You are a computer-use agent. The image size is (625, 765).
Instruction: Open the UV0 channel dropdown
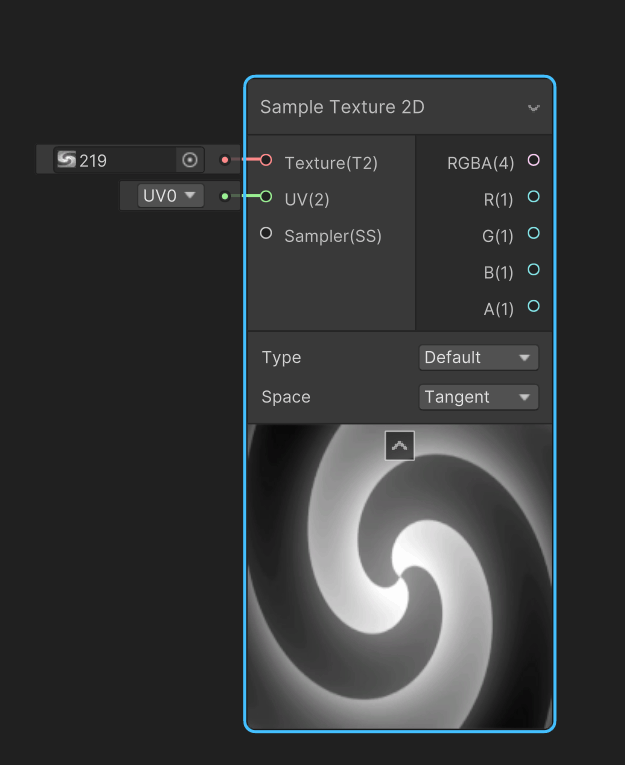coord(170,196)
